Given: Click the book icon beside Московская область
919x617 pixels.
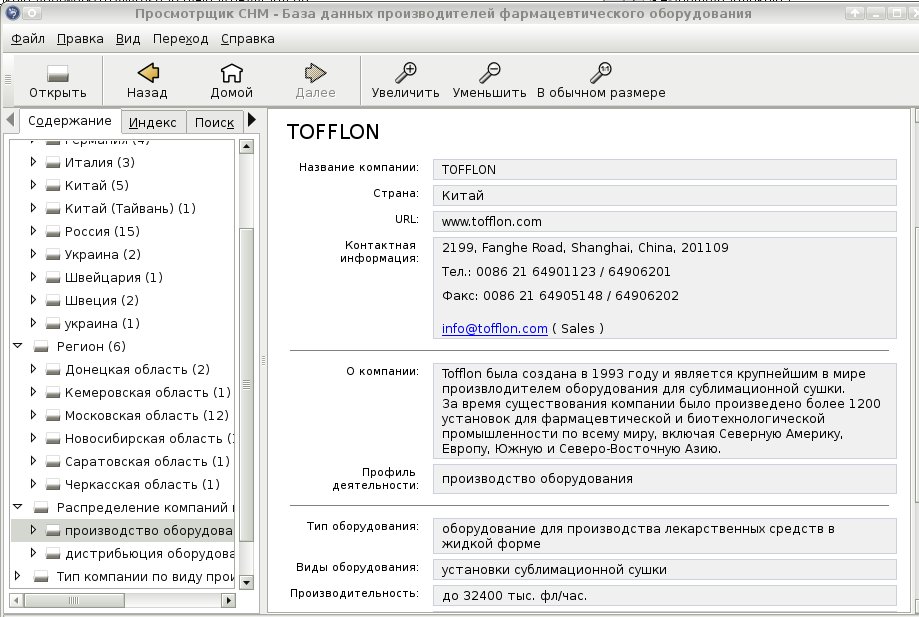Looking at the screenshot, I should click(x=53, y=416).
